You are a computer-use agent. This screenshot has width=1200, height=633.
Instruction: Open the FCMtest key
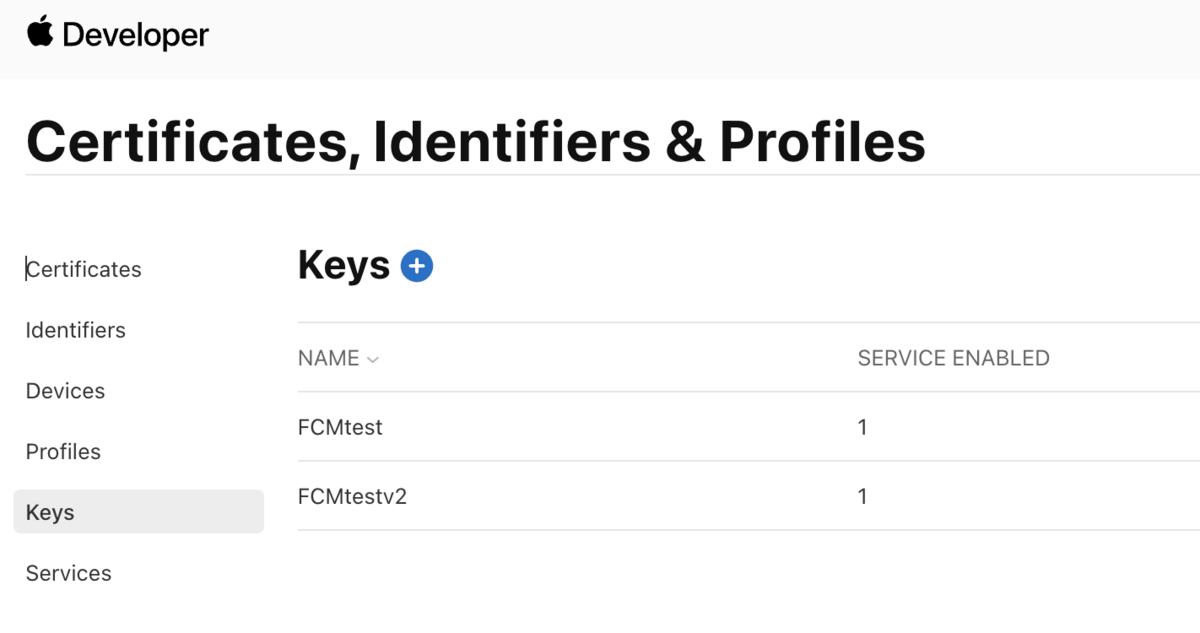[340, 428]
